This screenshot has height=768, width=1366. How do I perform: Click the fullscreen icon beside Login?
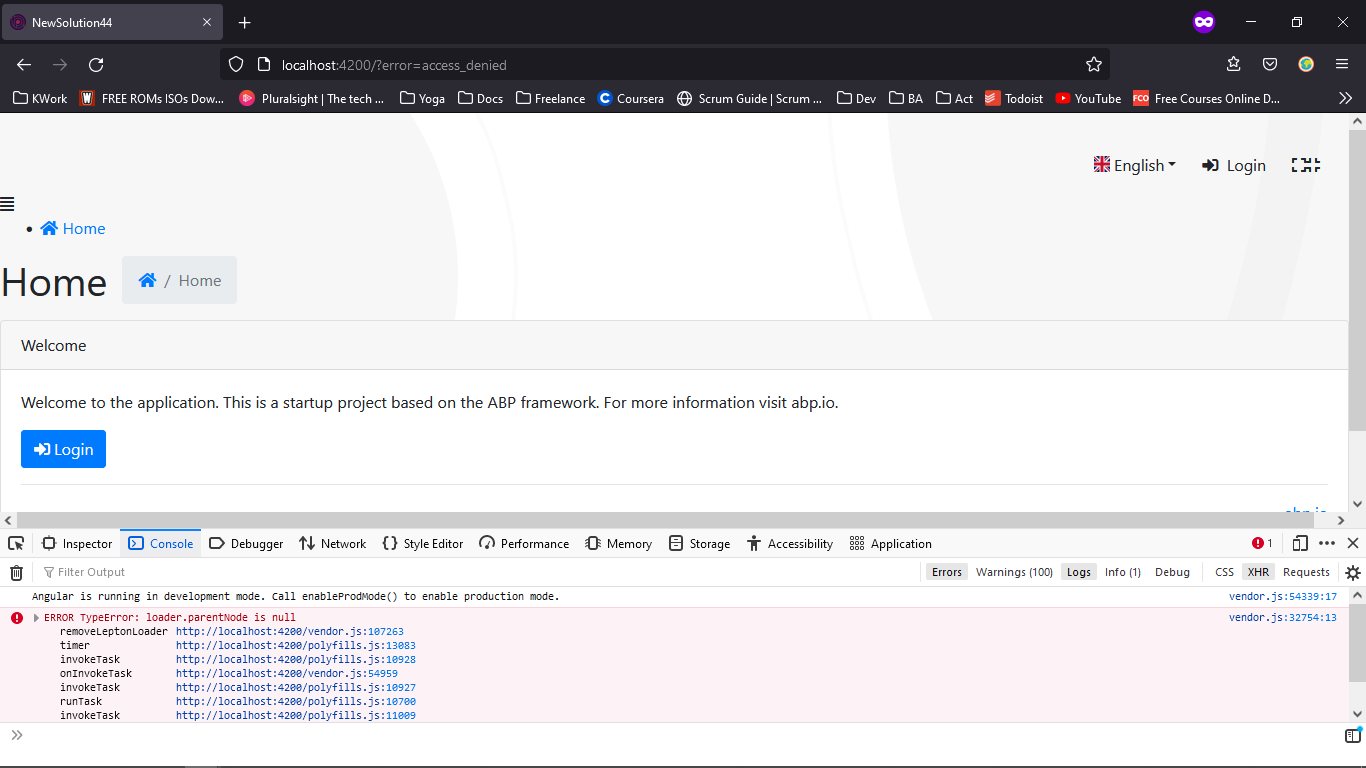pyautogui.click(x=1305, y=165)
